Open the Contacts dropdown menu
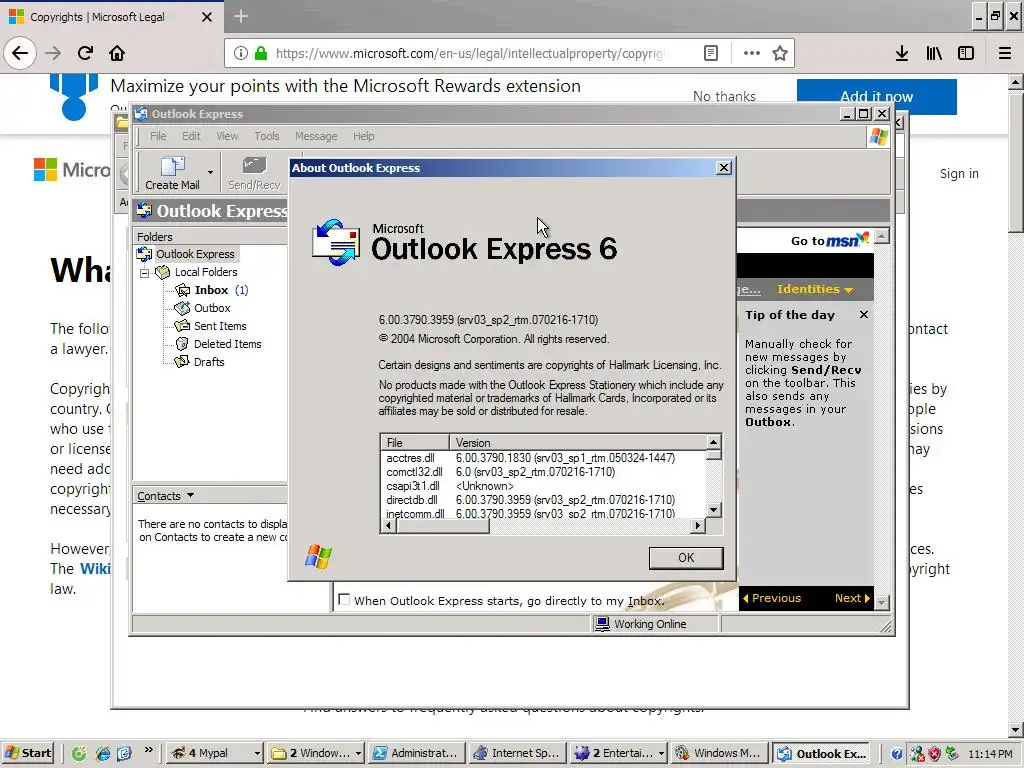 pos(166,496)
